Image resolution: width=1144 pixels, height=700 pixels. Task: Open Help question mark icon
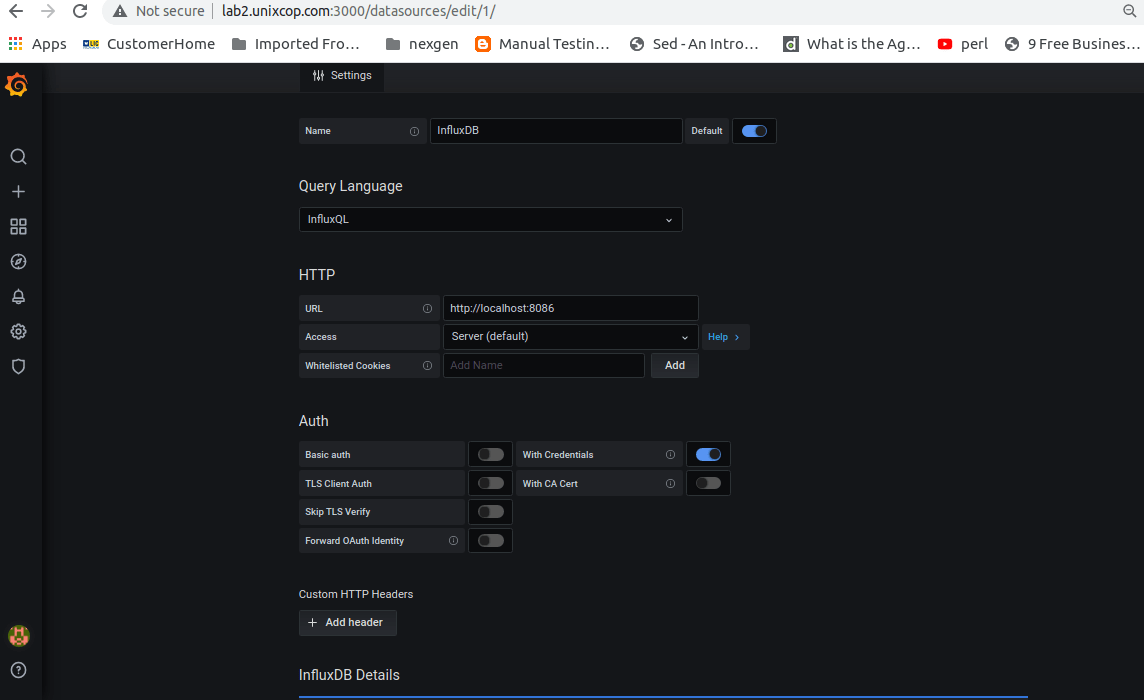(18, 670)
